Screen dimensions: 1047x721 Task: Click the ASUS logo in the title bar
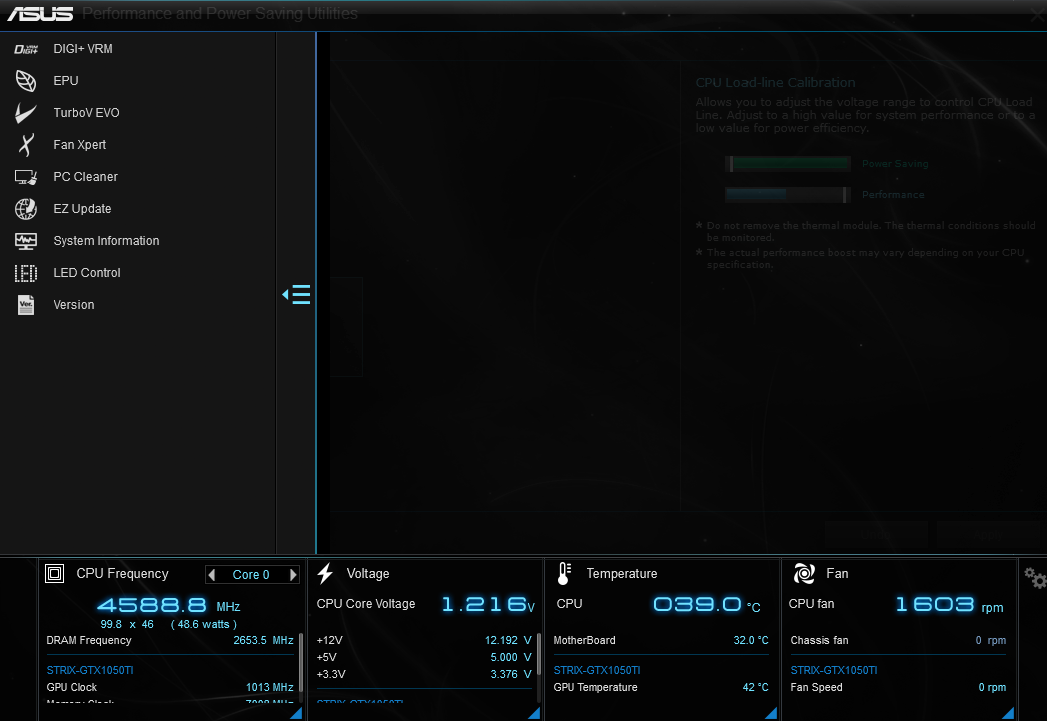click(x=40, y=13)
